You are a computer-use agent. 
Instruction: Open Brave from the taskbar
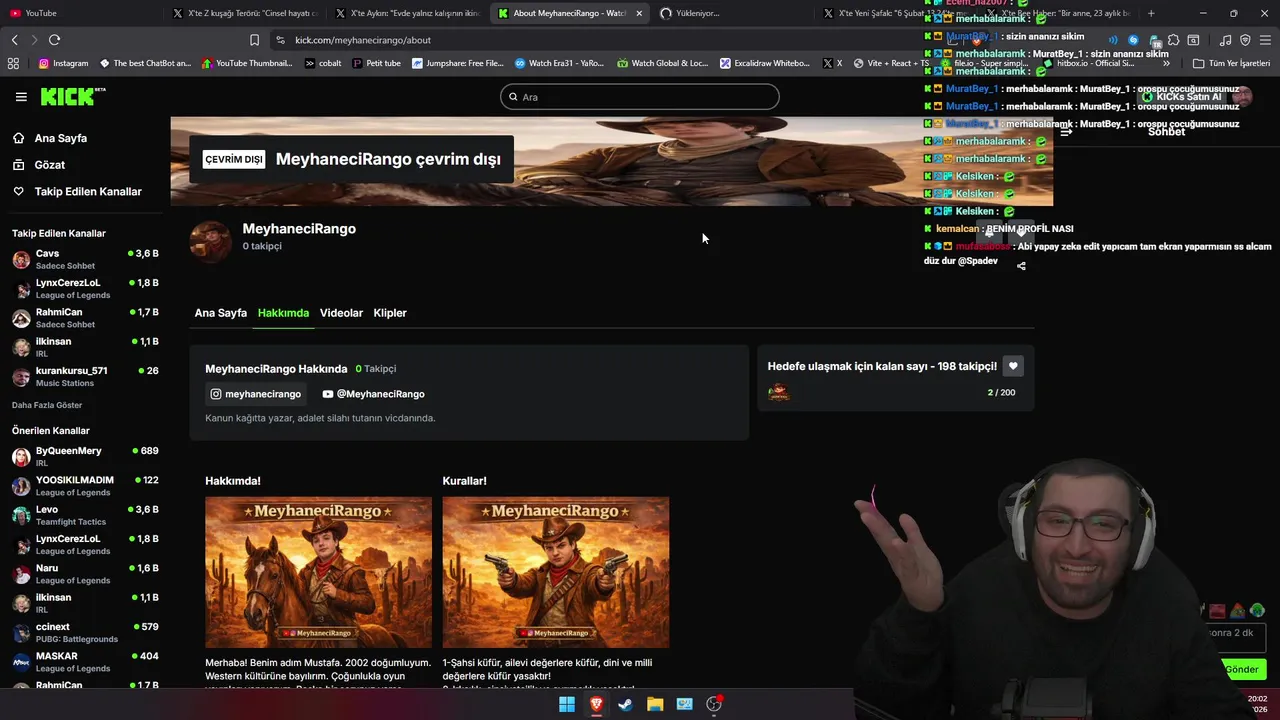(x=596, y=704)
